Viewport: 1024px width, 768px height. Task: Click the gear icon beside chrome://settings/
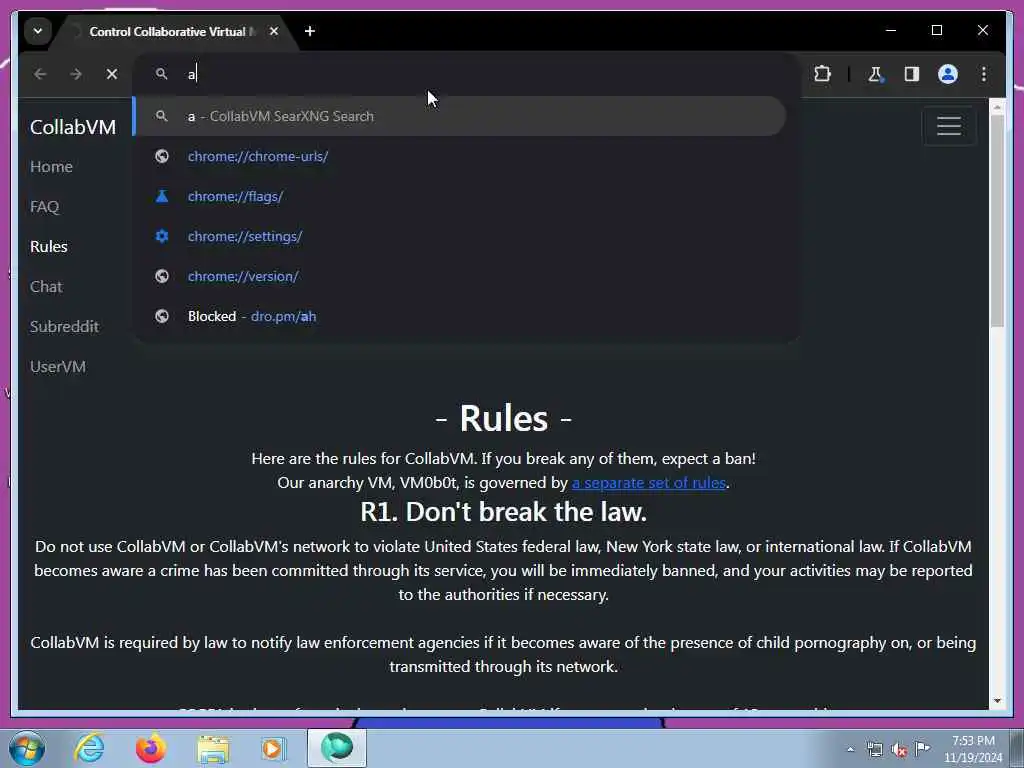162,236
